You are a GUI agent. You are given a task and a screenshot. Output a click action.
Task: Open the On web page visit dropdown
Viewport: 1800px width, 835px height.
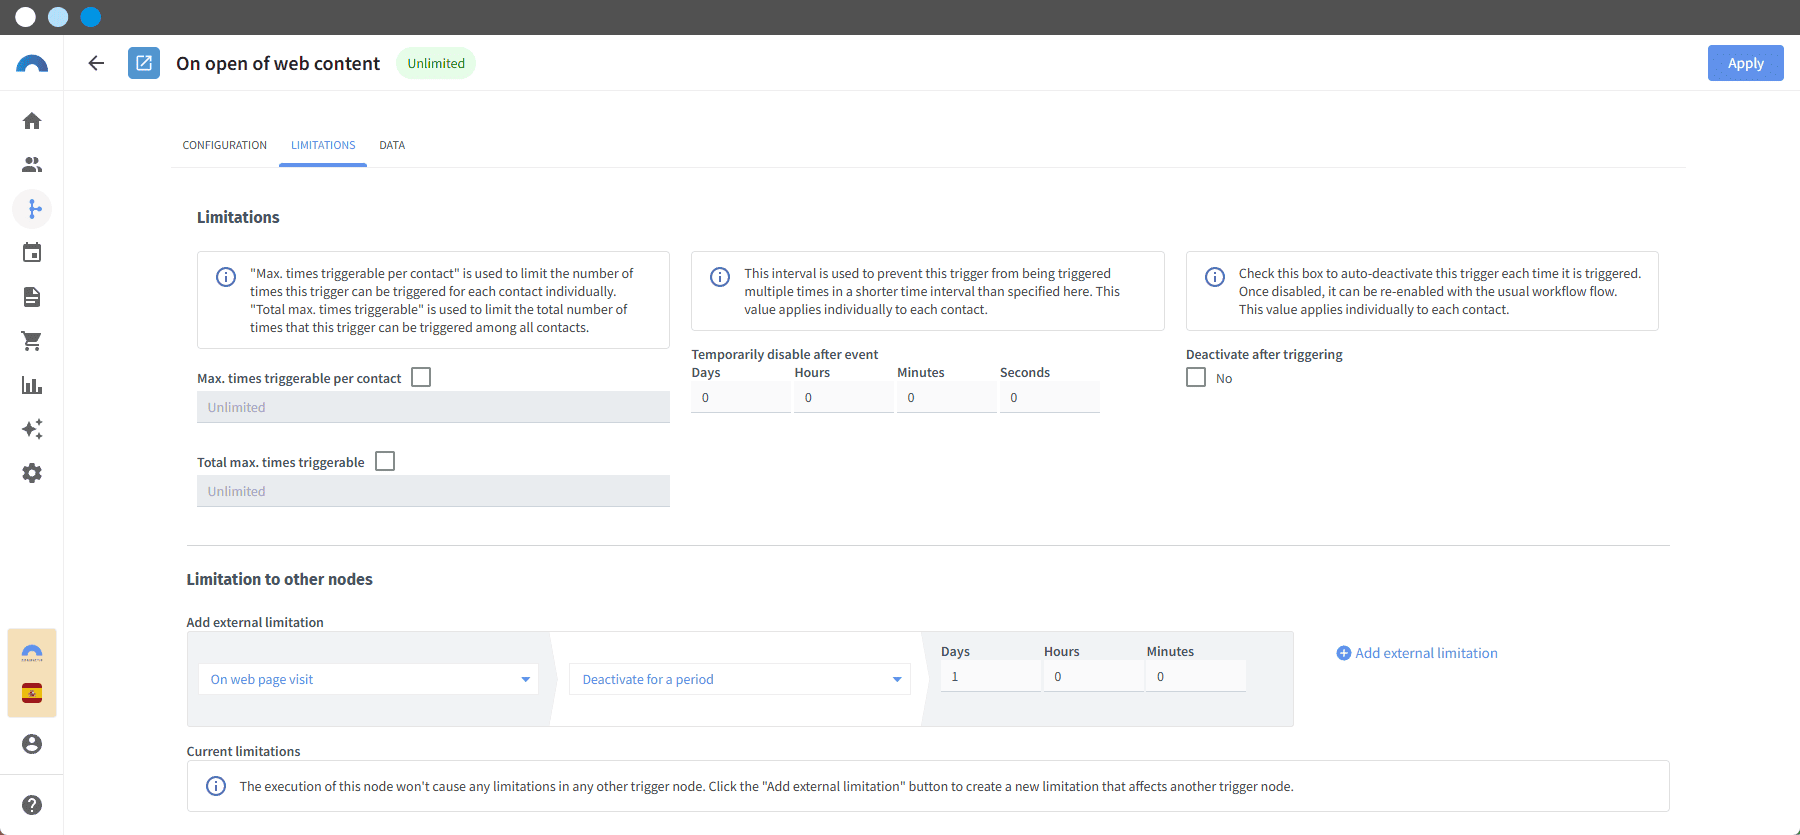point(368,679)
